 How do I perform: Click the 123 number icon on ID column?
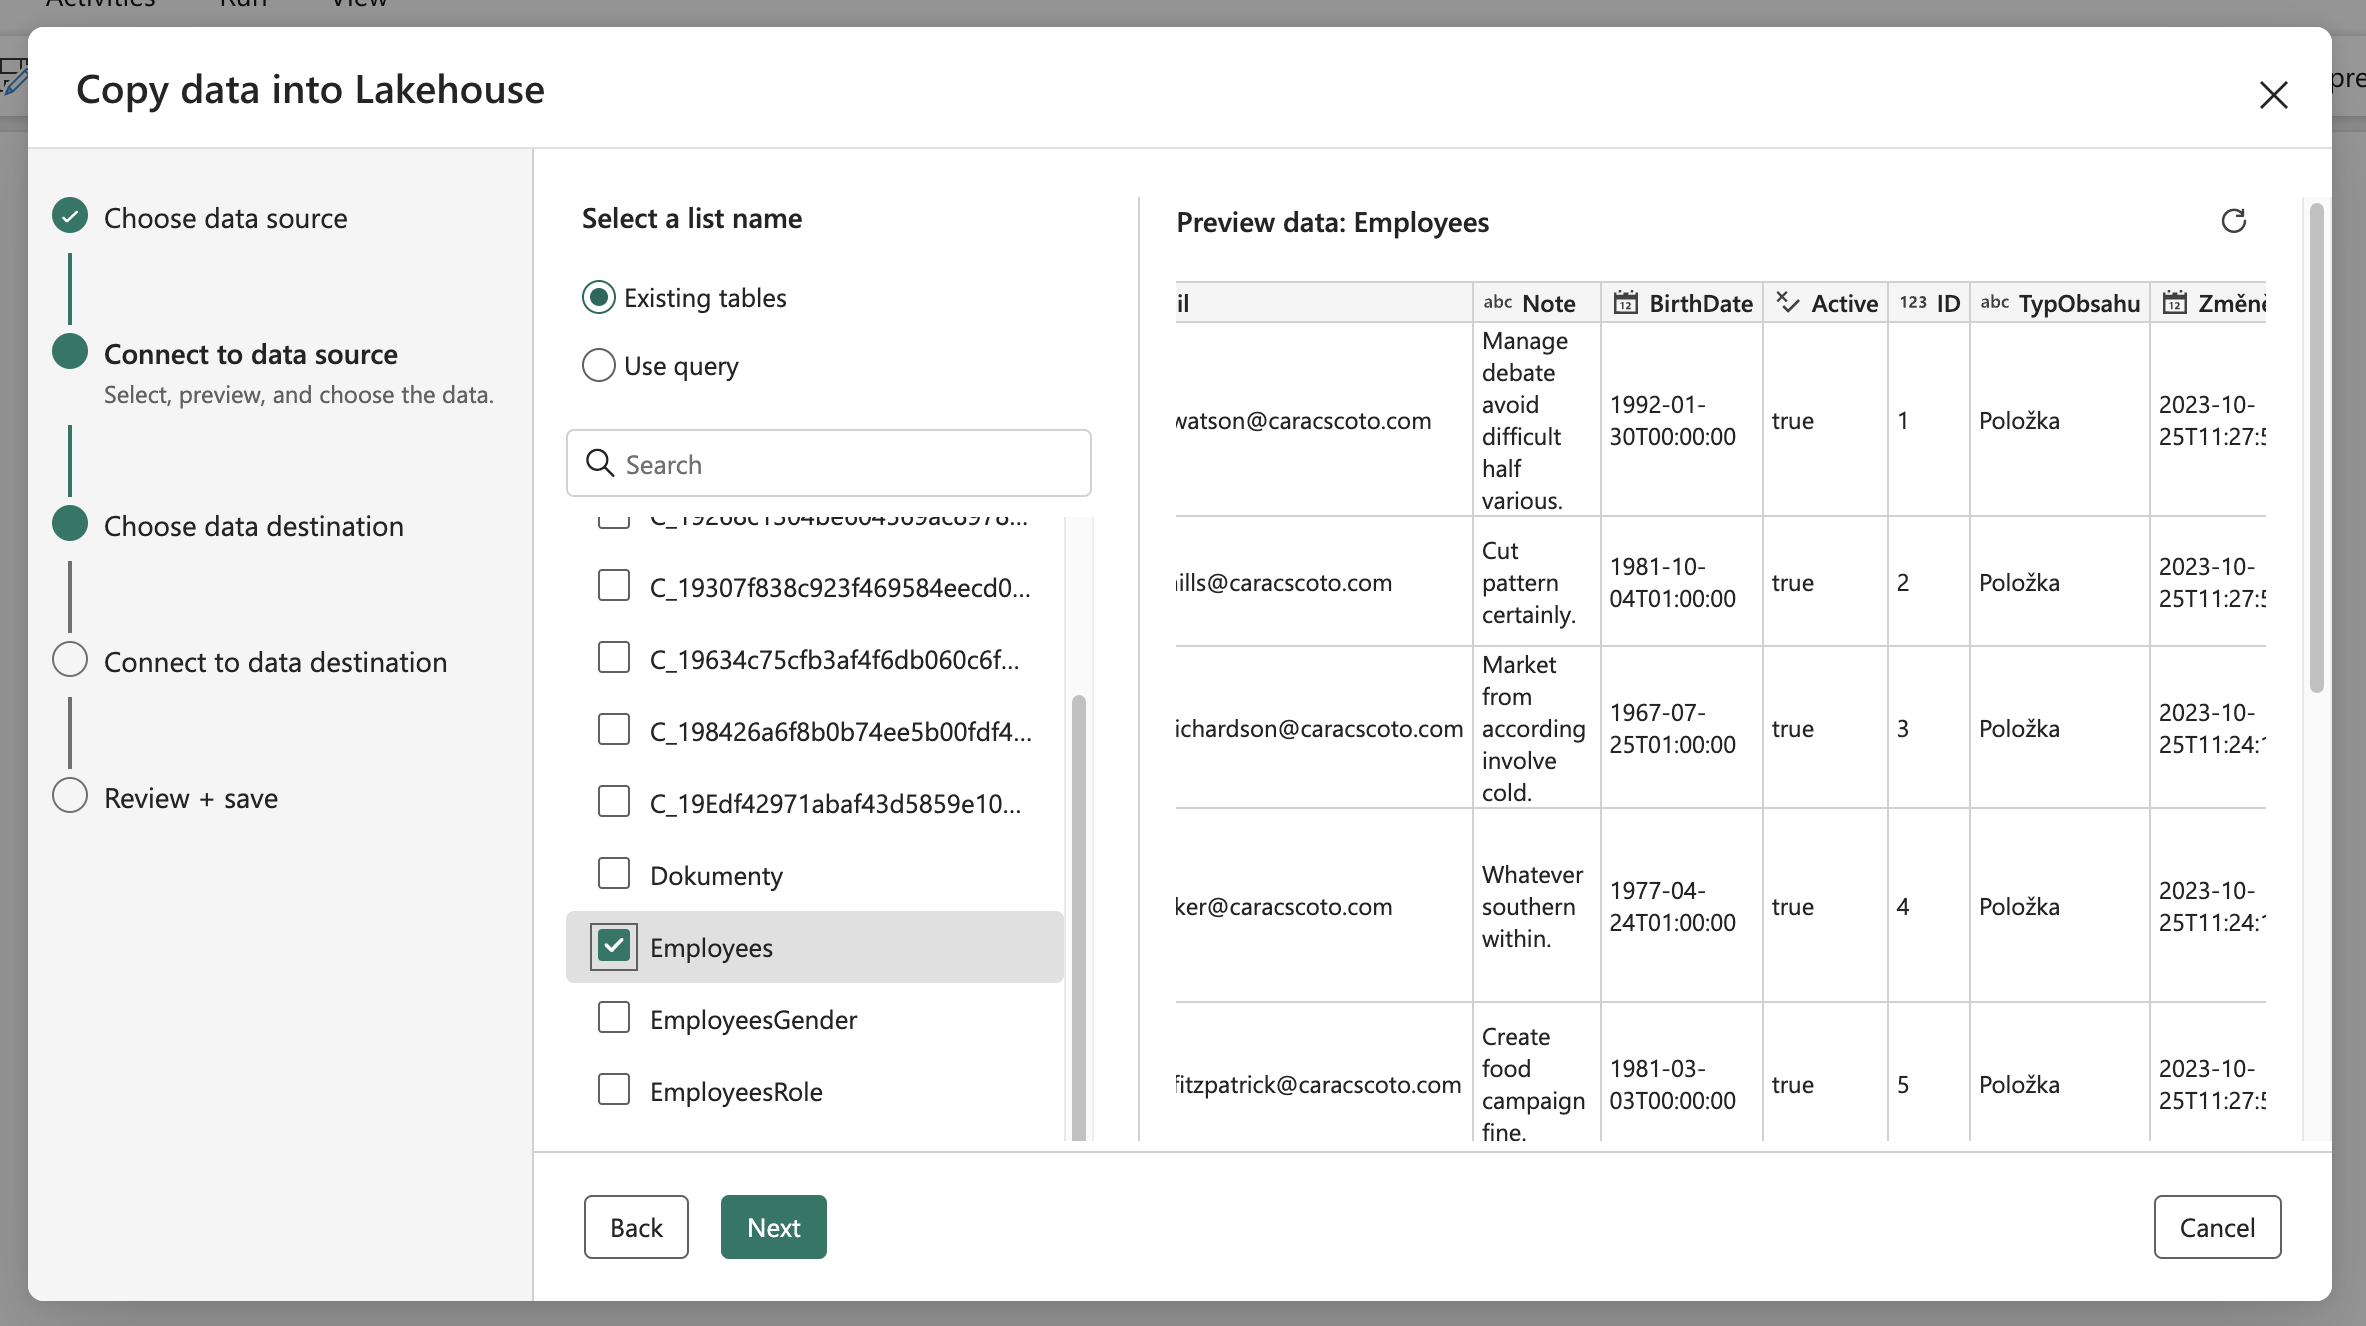[x=1913, y=302]
